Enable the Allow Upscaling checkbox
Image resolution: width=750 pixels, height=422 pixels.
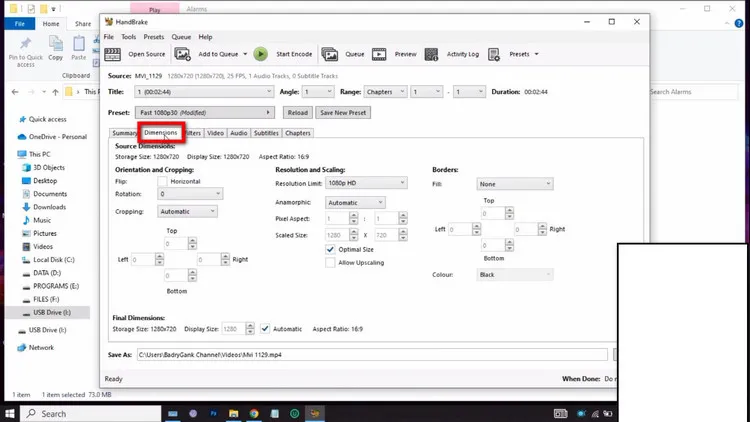(x=330, y=263)
